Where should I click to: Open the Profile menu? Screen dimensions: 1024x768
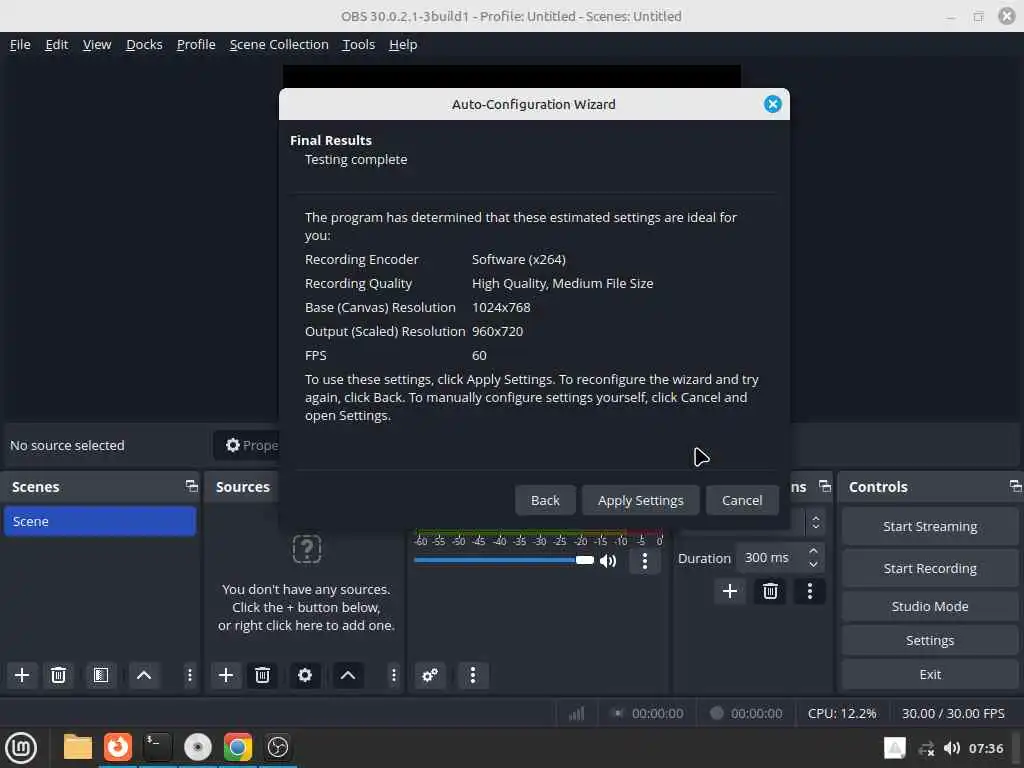(x=196, y=44)
